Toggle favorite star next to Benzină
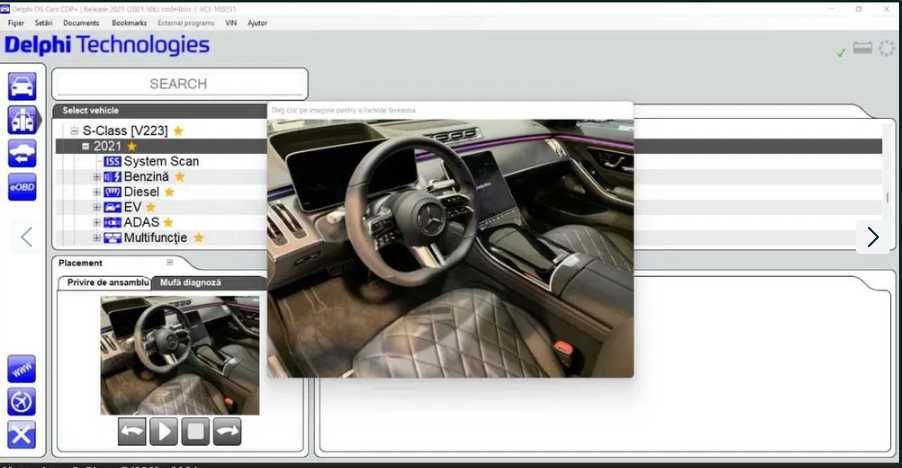Image resolution: width=902 pixels, height=468 pixels. tap(179, 177)
